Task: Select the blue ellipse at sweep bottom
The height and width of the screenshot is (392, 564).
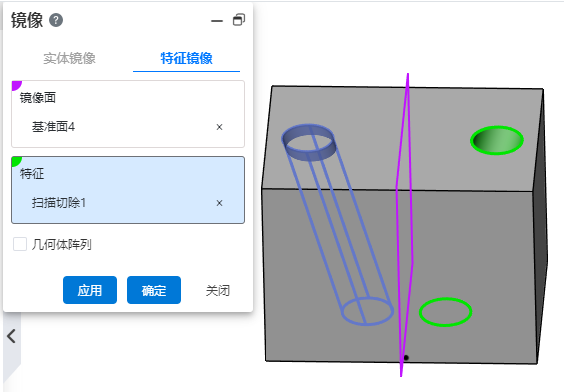Action: pos(367,311)
